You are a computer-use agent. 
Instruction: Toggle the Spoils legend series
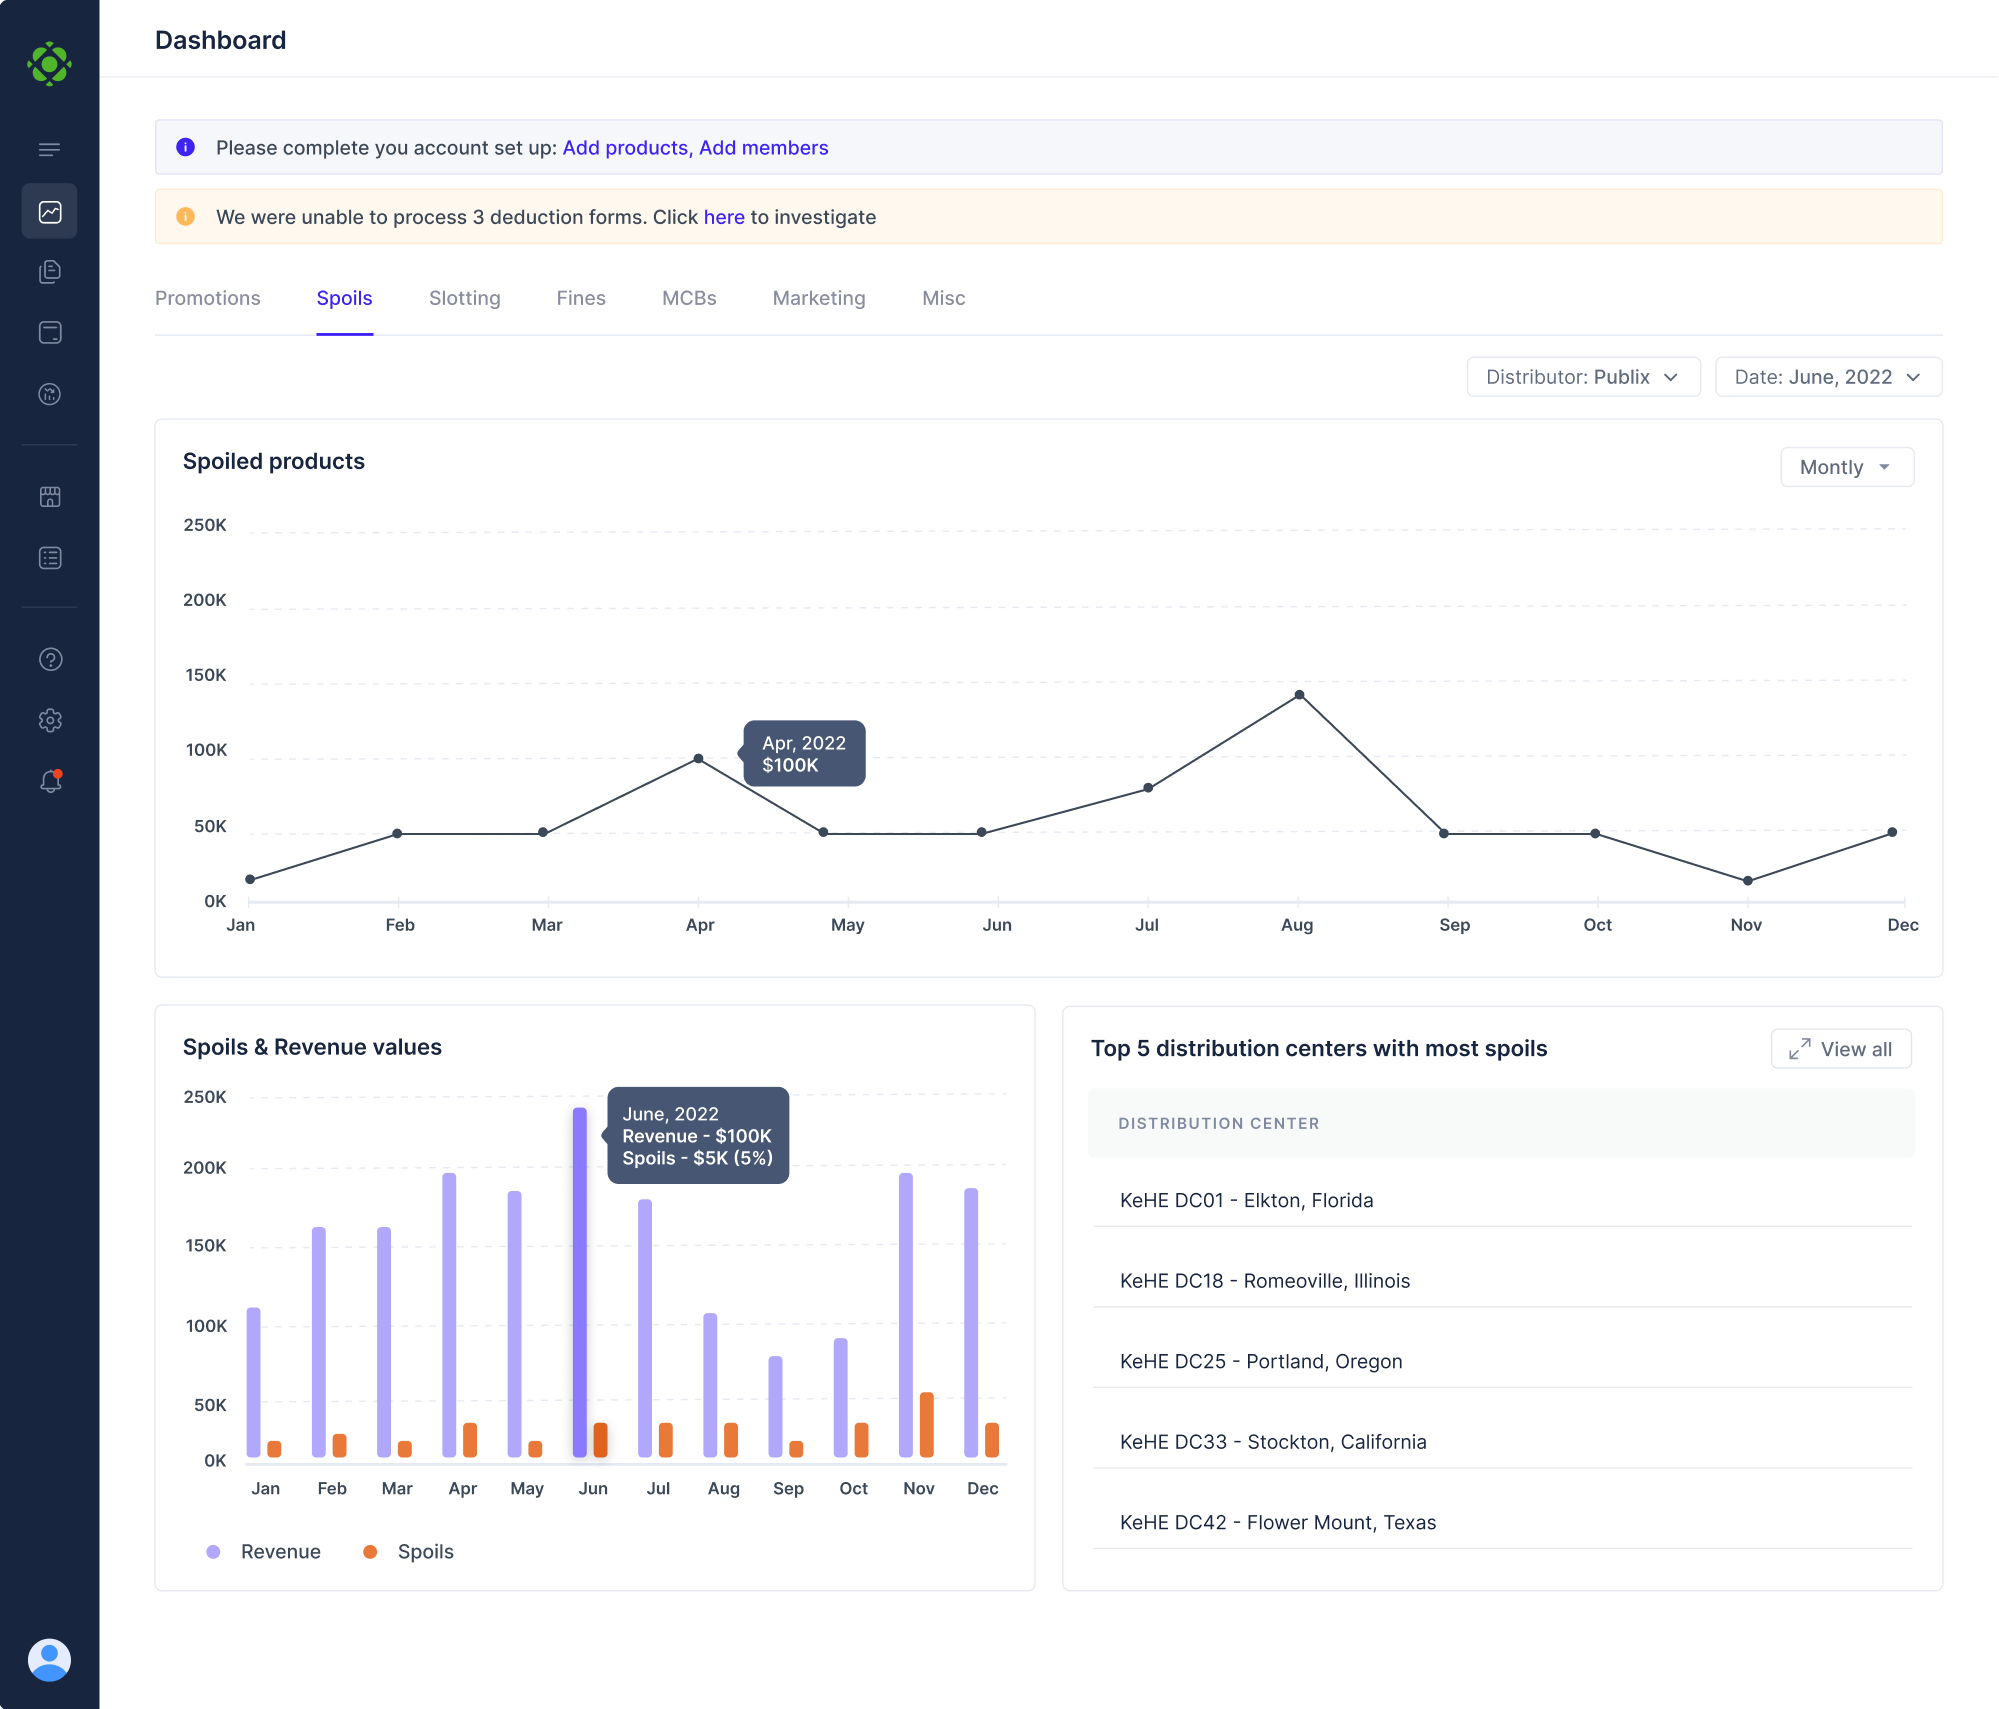[409, 1552]
